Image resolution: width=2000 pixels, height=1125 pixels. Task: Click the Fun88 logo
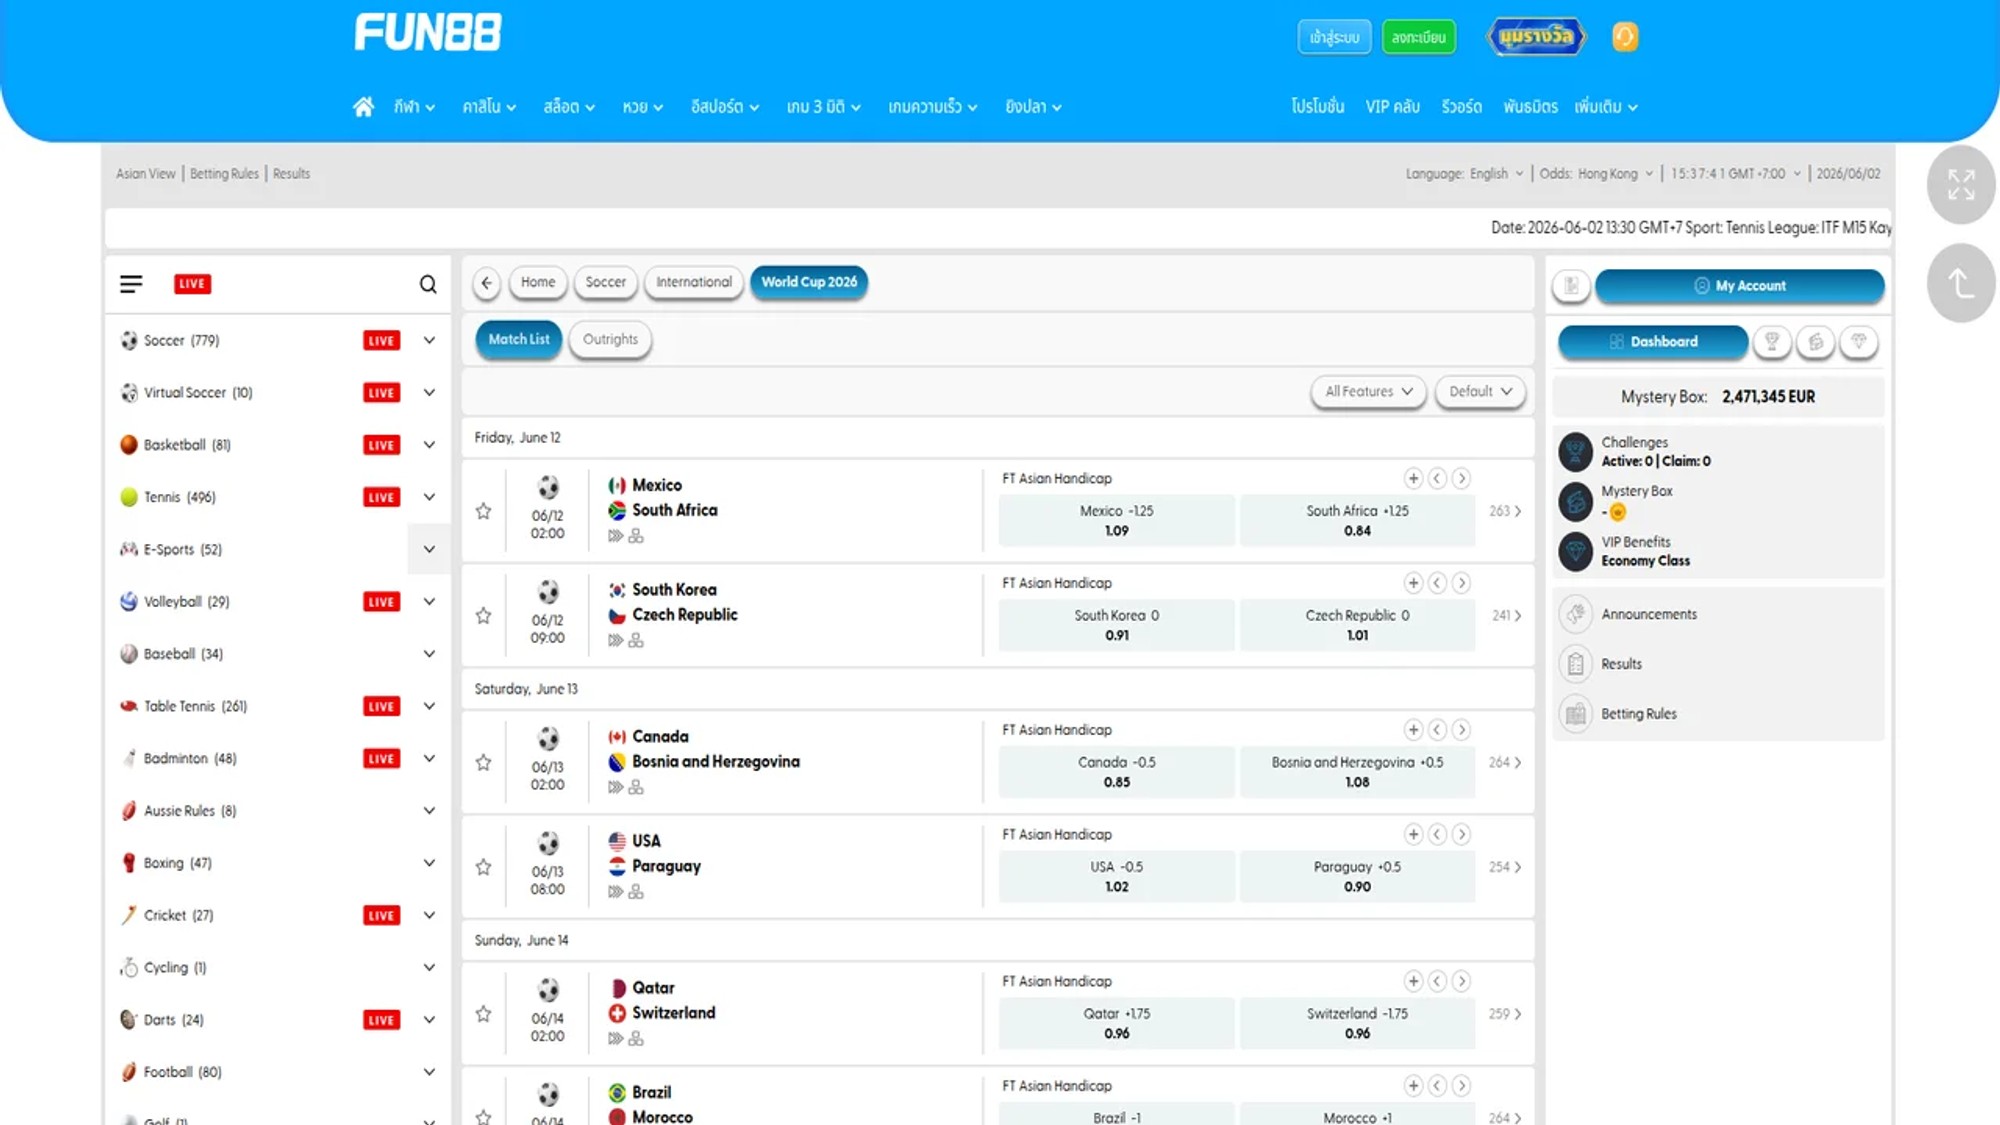(428, 32)
